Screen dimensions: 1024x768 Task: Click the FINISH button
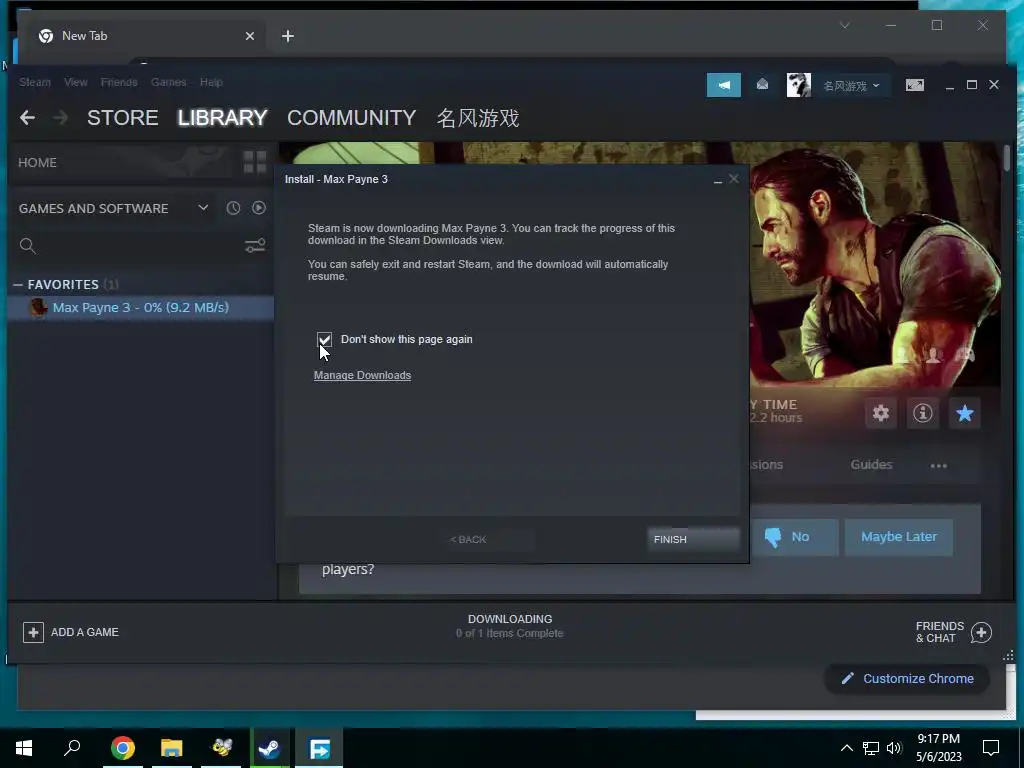click(693, 539)
